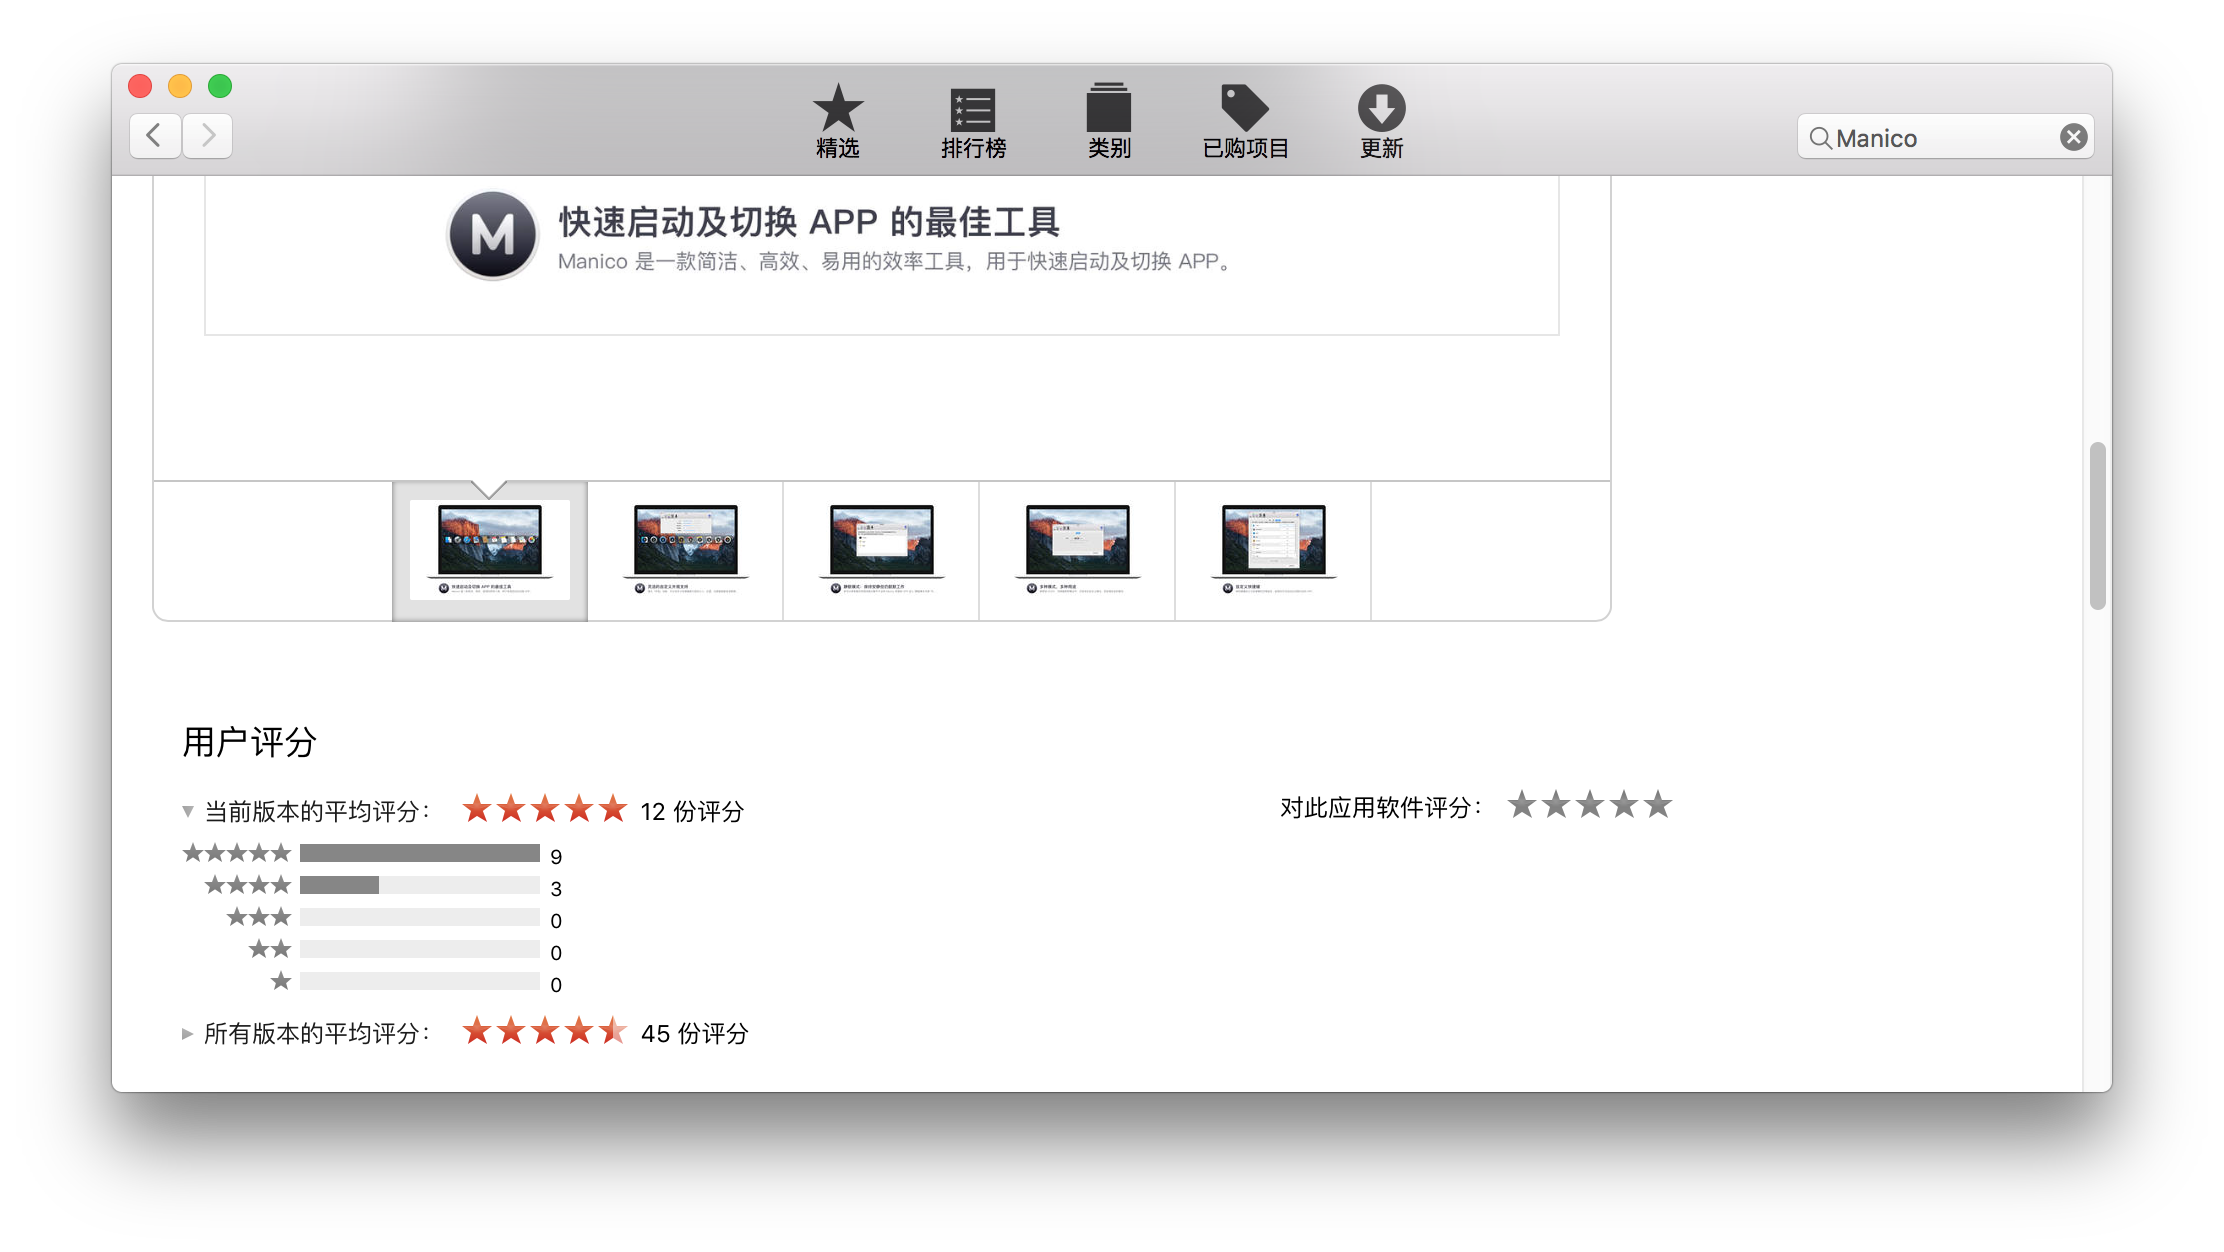Viewport: 2224px width, 1252px height.
Task: Clear the Manico search query
Action: 2073,136
